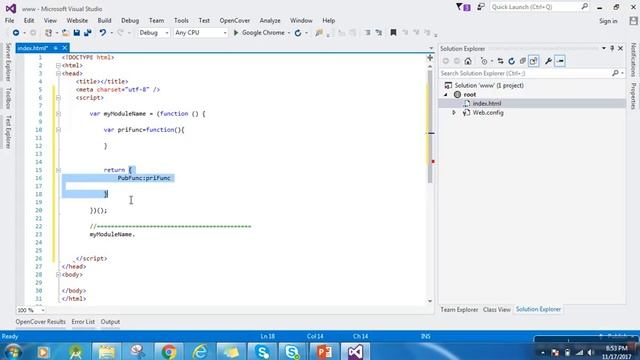Select Solution 'www' (1 project) node
Image resolution: width=640 pixels, height=360 pixels.
489,86
